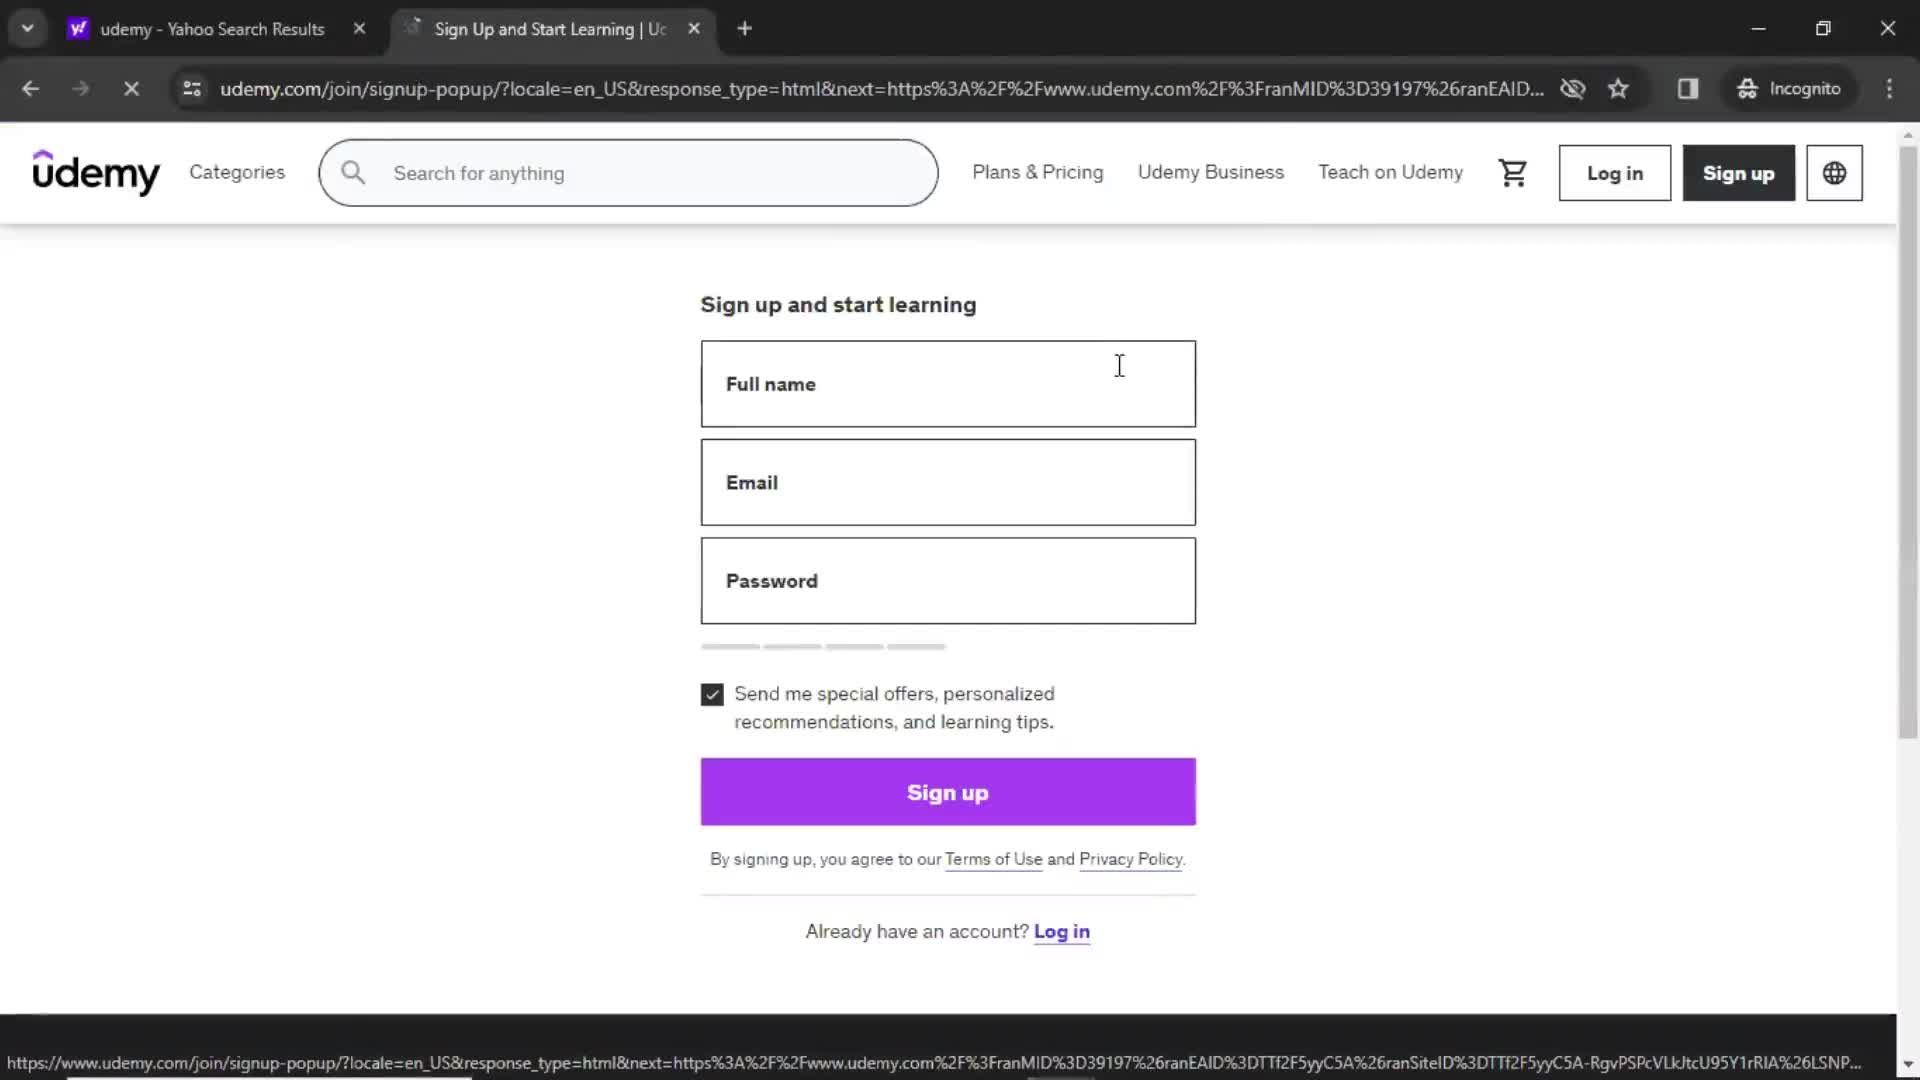This screenshot has height=1080, width=1920.
Task: Drag the password strength slider
Action: (824, 646)
